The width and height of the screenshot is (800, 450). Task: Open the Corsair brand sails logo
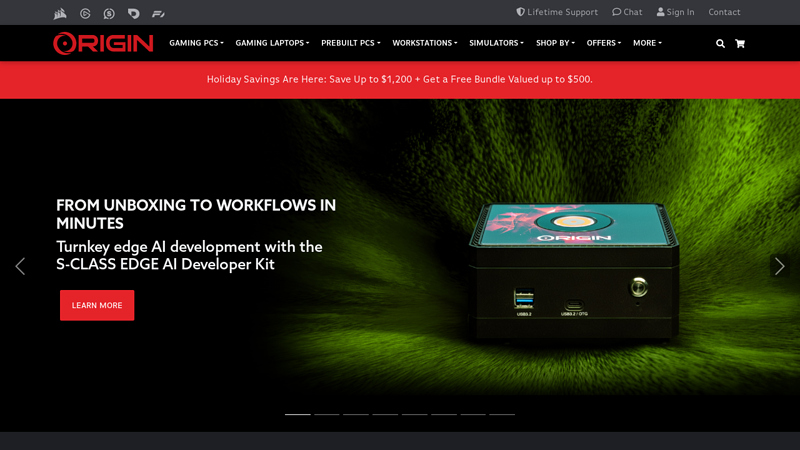coord(60,13)
